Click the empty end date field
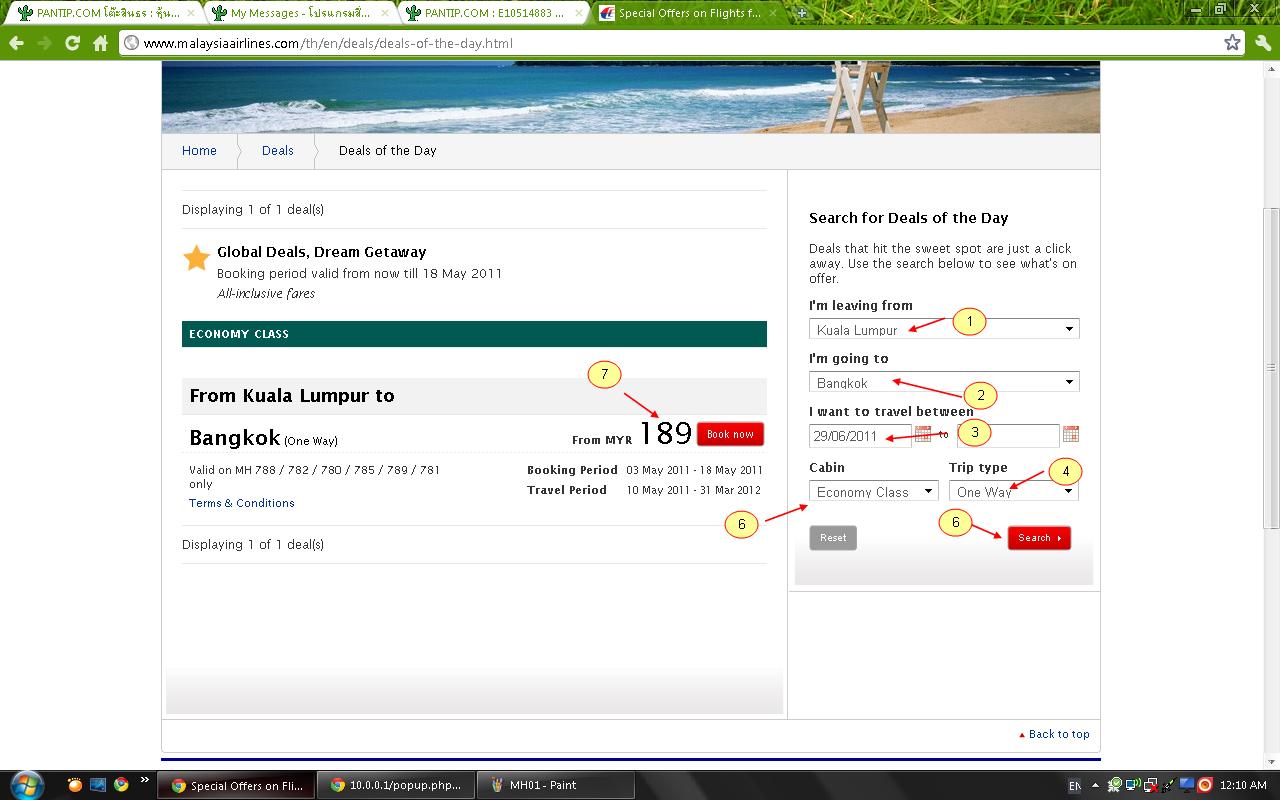 [1008, 436]
